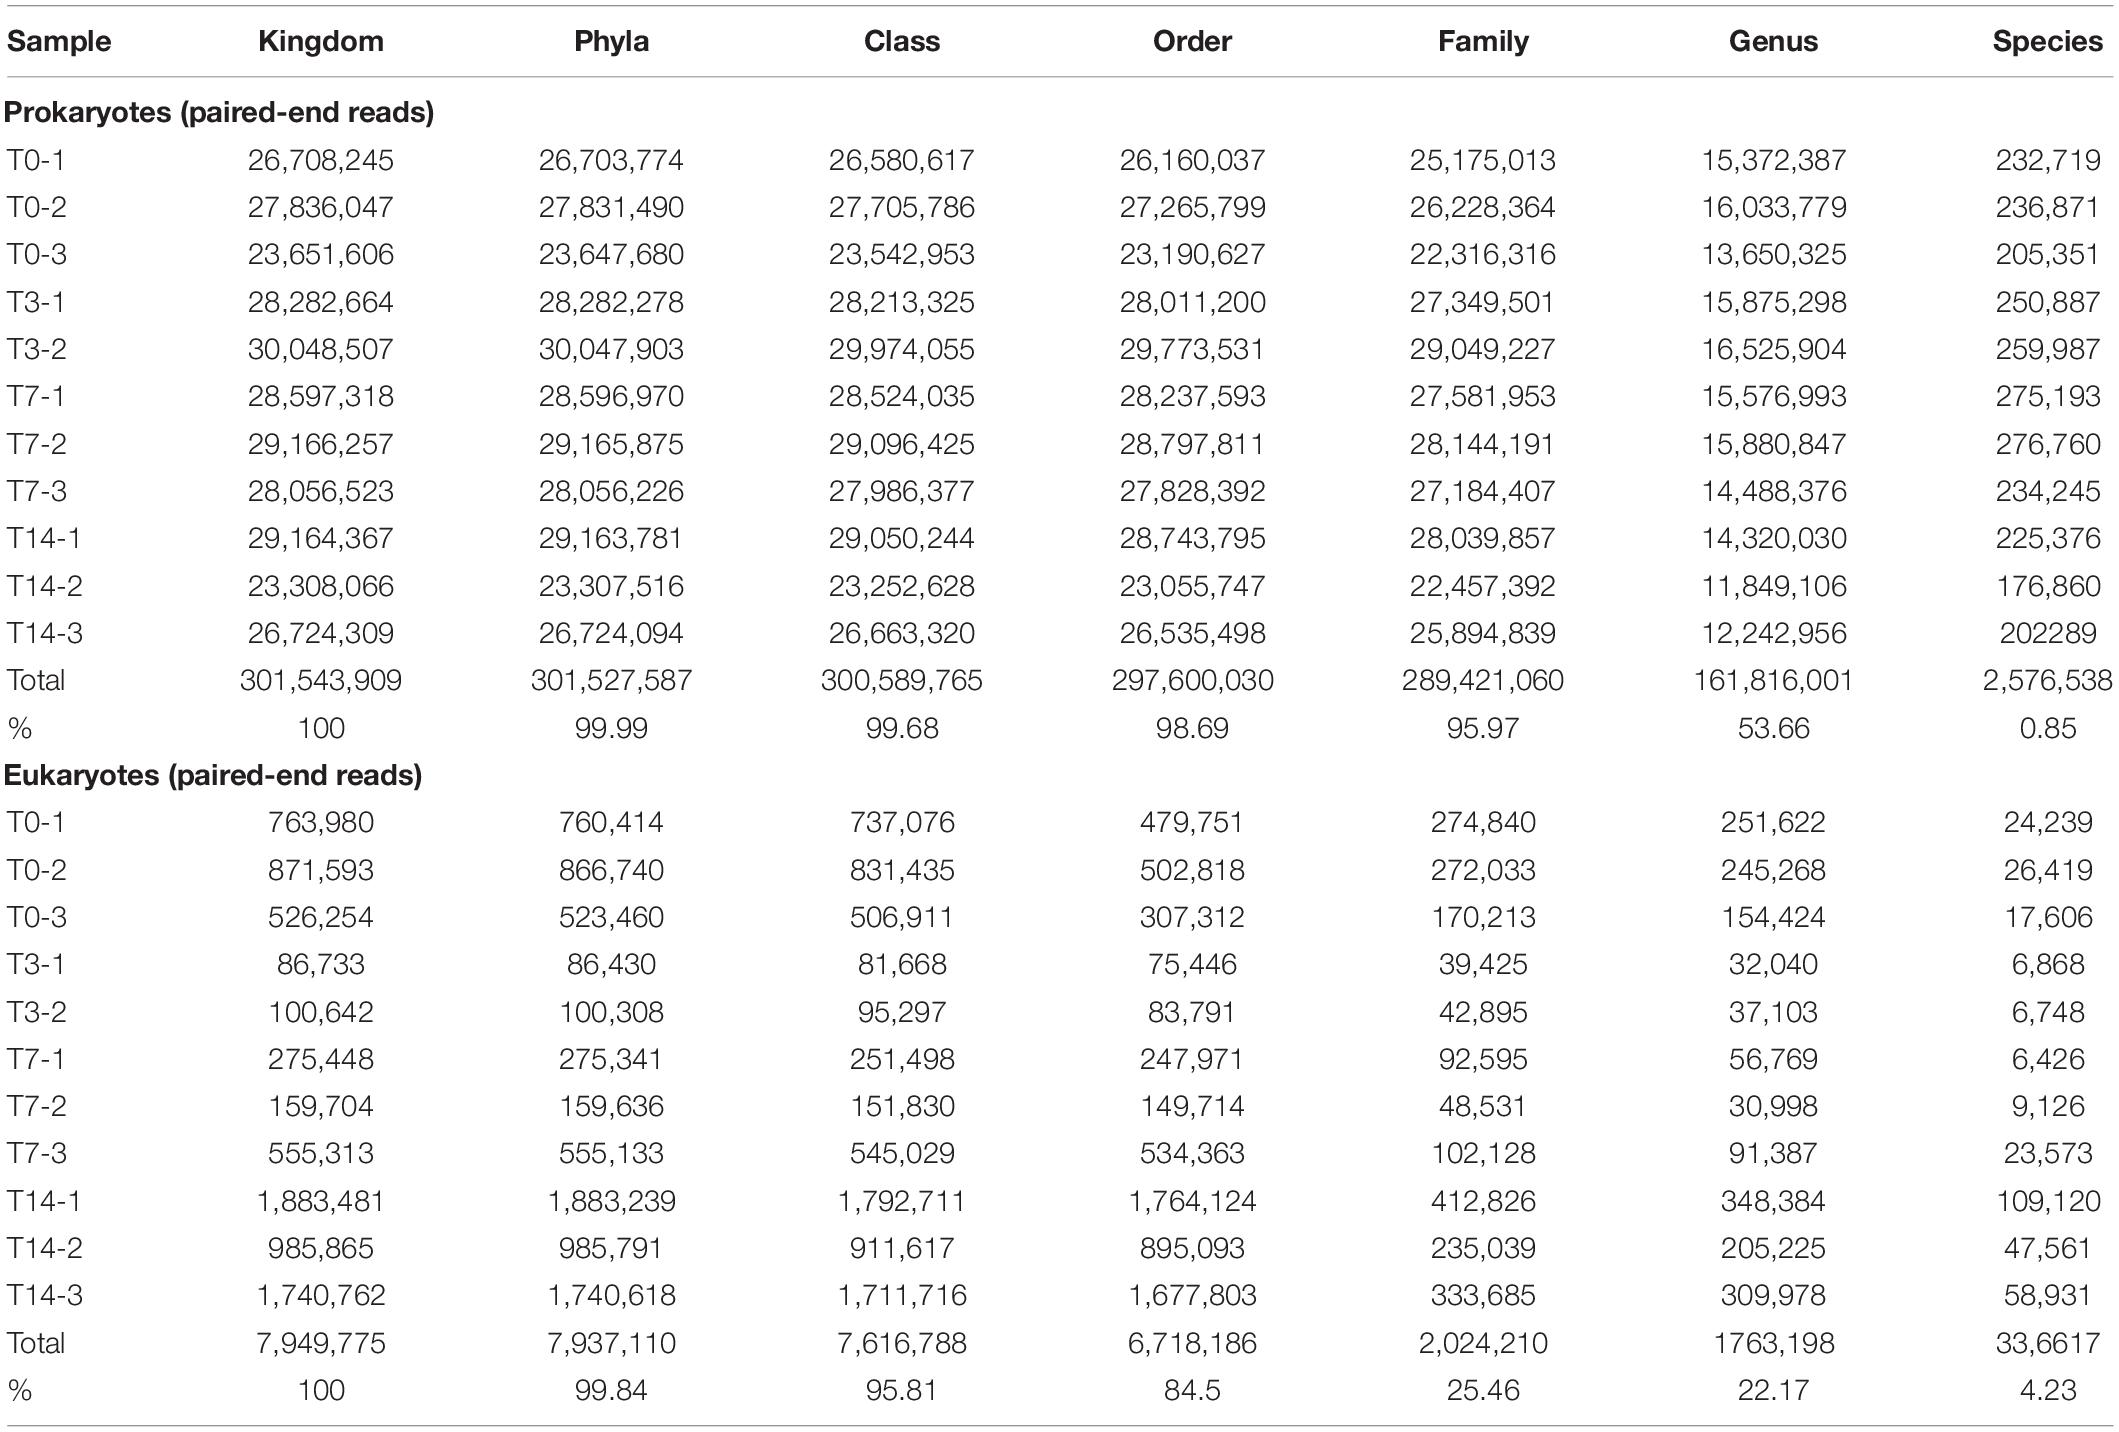This screenshot has width=2119, height=1432.
Task: Click the Genus column header
Action: click(1773, 41)
